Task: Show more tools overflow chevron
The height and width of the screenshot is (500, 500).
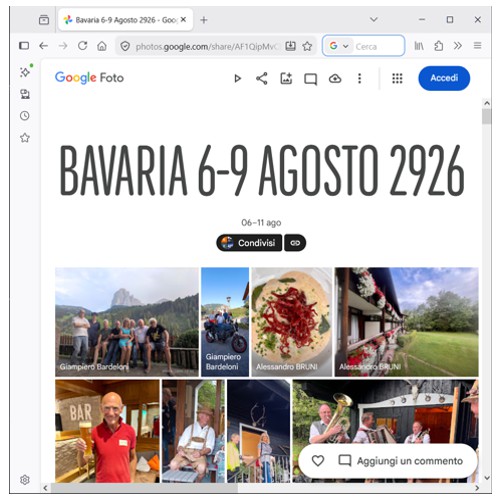Action: pyautogui.click(x=458, y=46)
